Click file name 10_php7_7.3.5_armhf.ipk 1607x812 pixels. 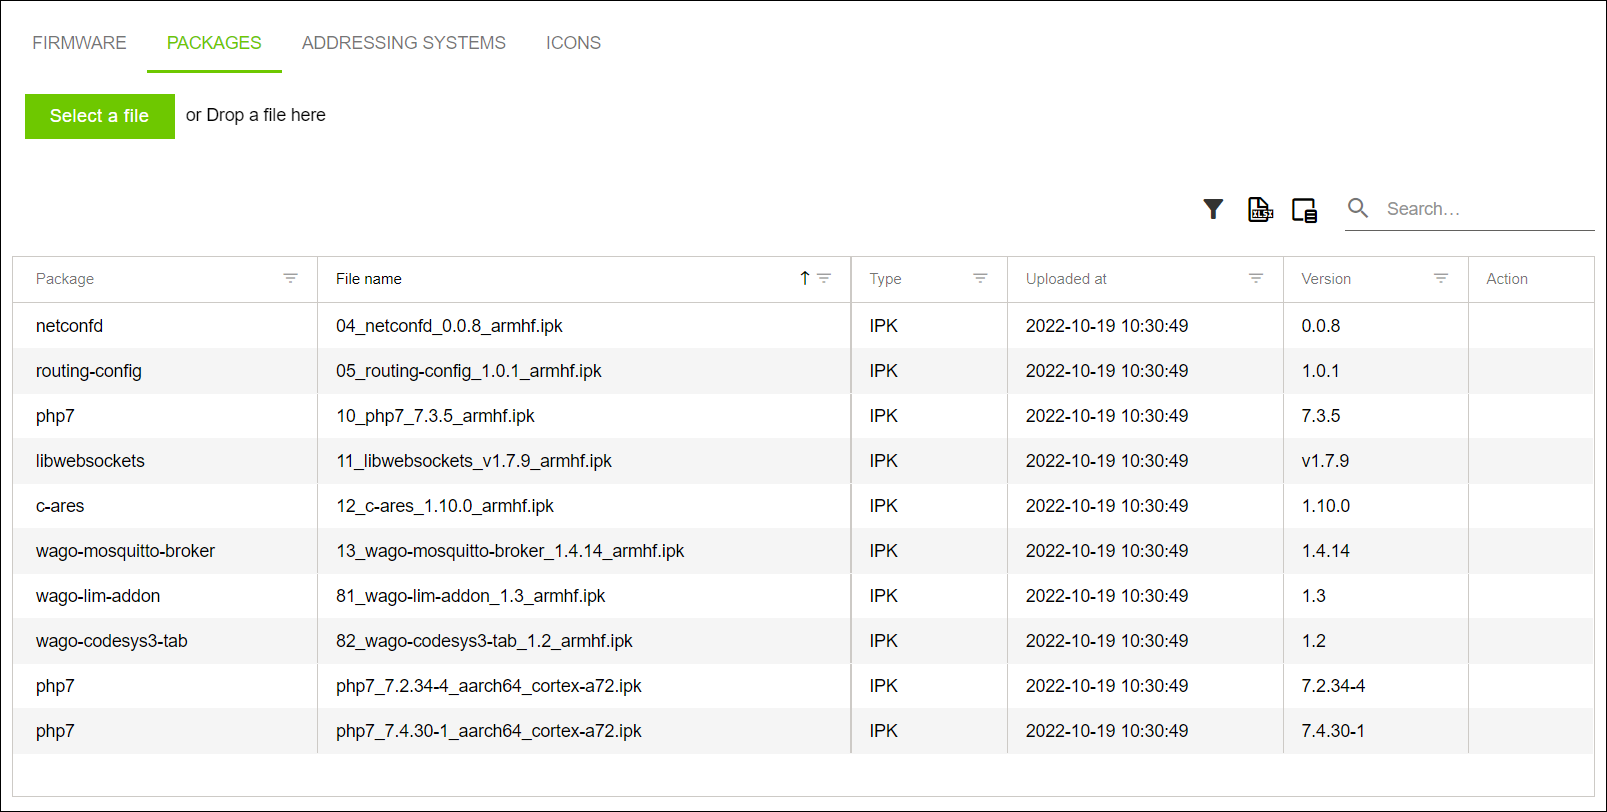point(435,416)
